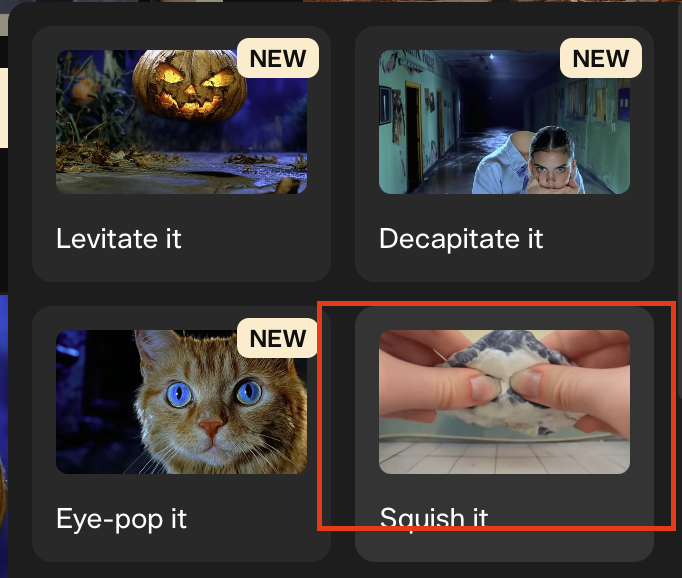682x578 pixels.
Task: Click the NEW badge on Levitate it
Action: 278,58
